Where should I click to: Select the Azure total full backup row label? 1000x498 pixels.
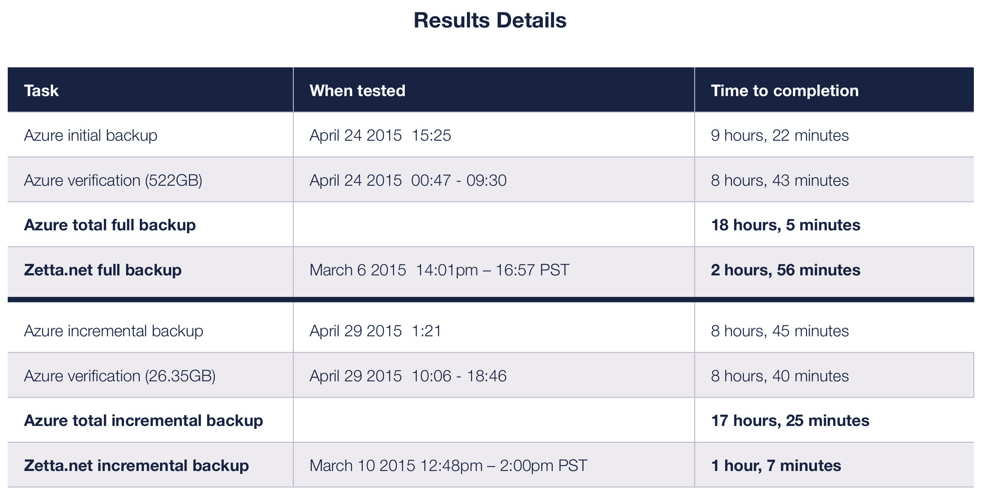[x=110, y=225]
